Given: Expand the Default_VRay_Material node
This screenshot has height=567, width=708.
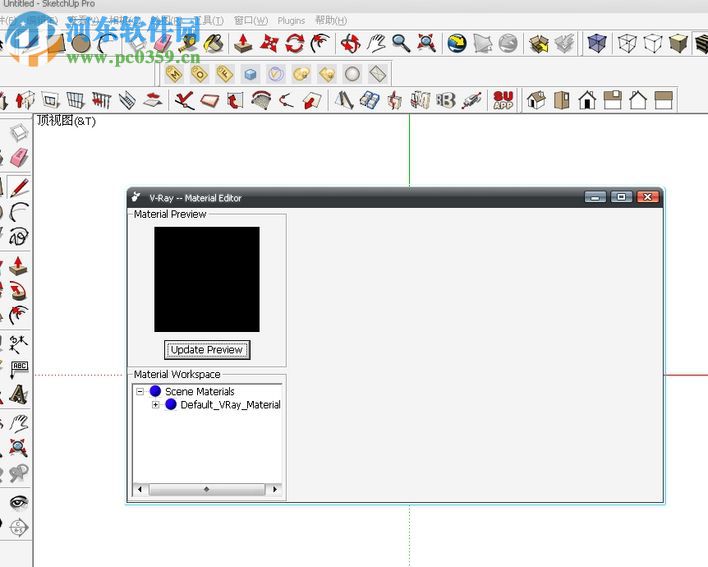Looking at the screenshot, I should pyautogui.click(x=156, y=404).
